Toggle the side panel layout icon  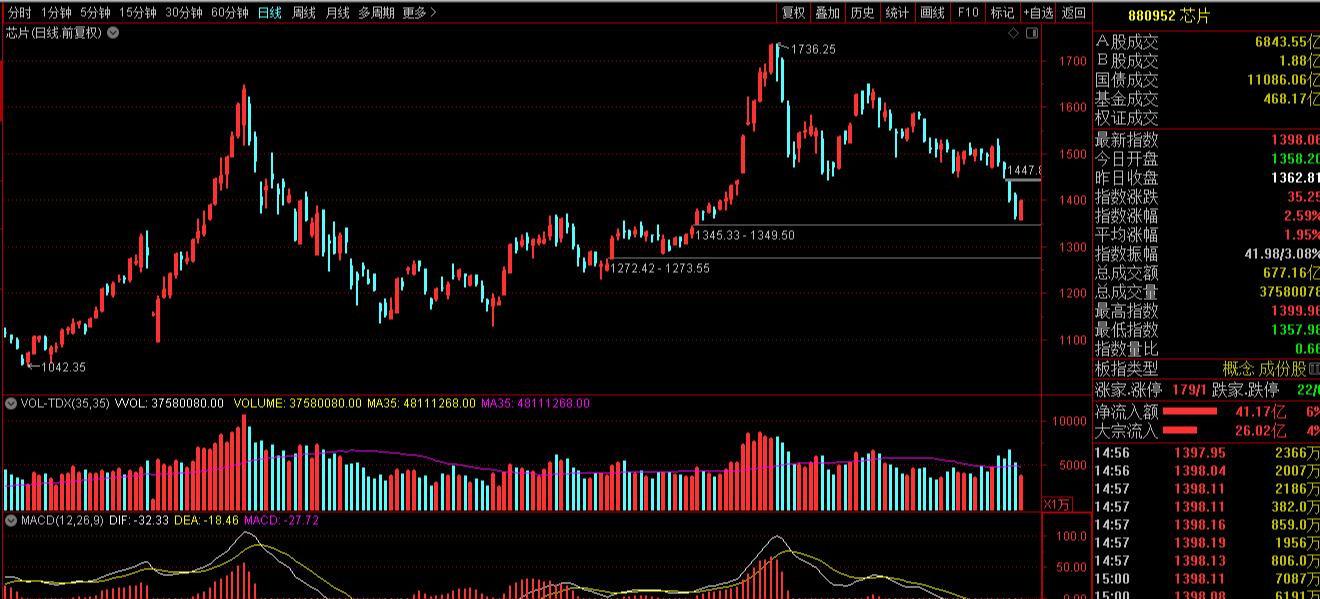pos(1033,33)
